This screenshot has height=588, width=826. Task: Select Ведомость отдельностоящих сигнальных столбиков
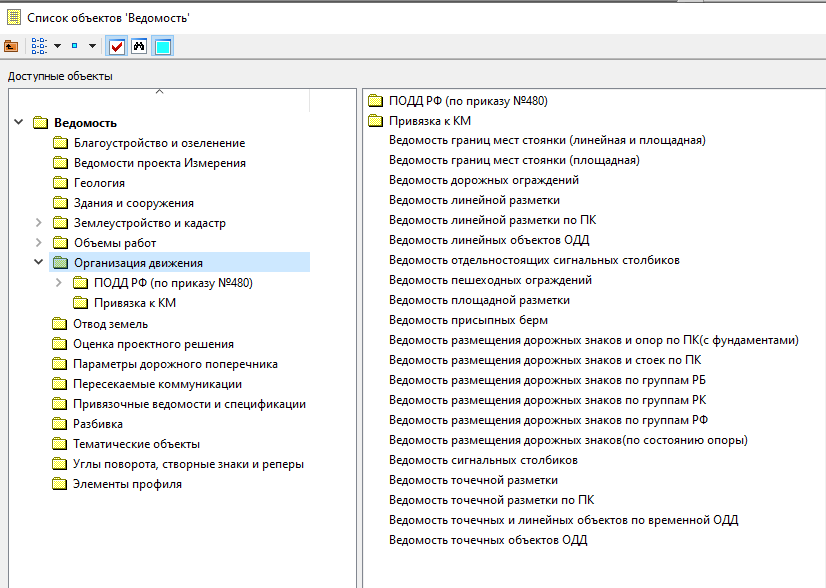pyautogui.click(x=534, y=260)
